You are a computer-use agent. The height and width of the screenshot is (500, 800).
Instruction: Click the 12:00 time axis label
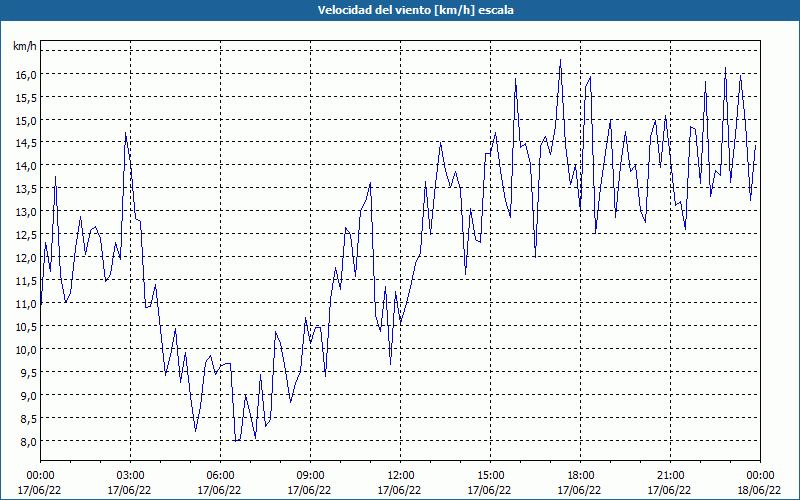(401, 476)
